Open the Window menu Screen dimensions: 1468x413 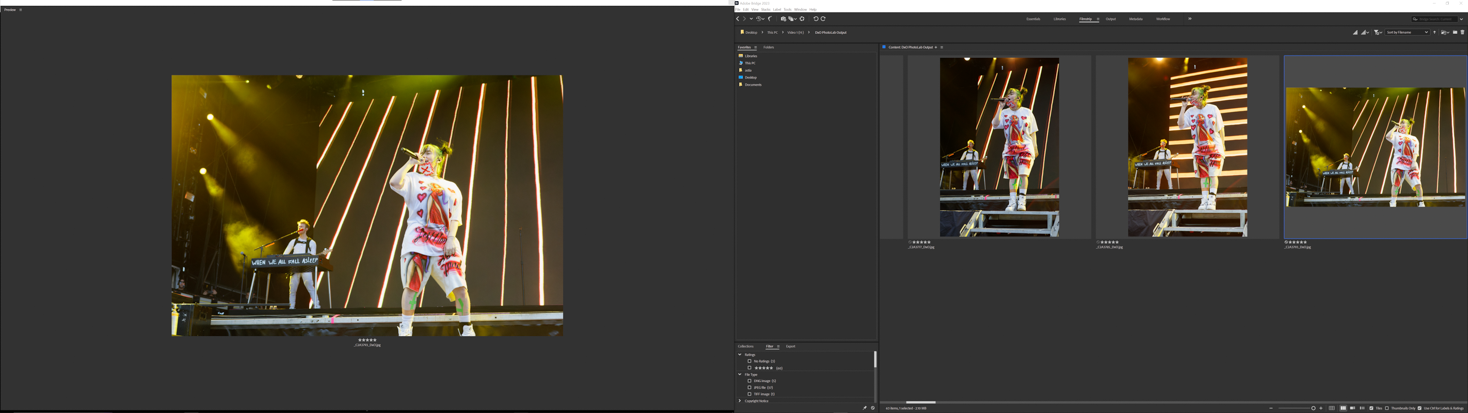pyautogui.click(x=800, y=9)
